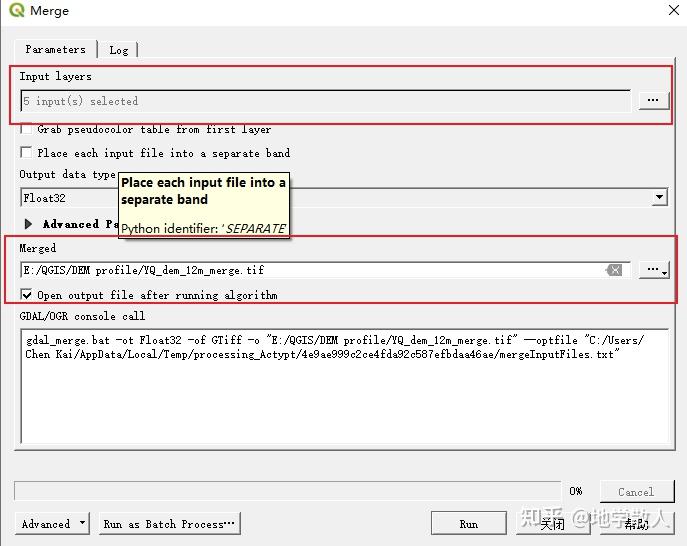Click Run as Batch Process button
Viewport: 687px width, 546px height.
(x=170, y=524)
